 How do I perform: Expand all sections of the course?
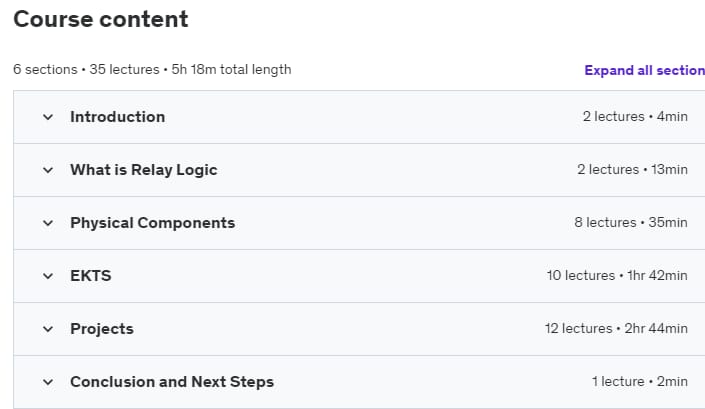click(x=644, y=70)
